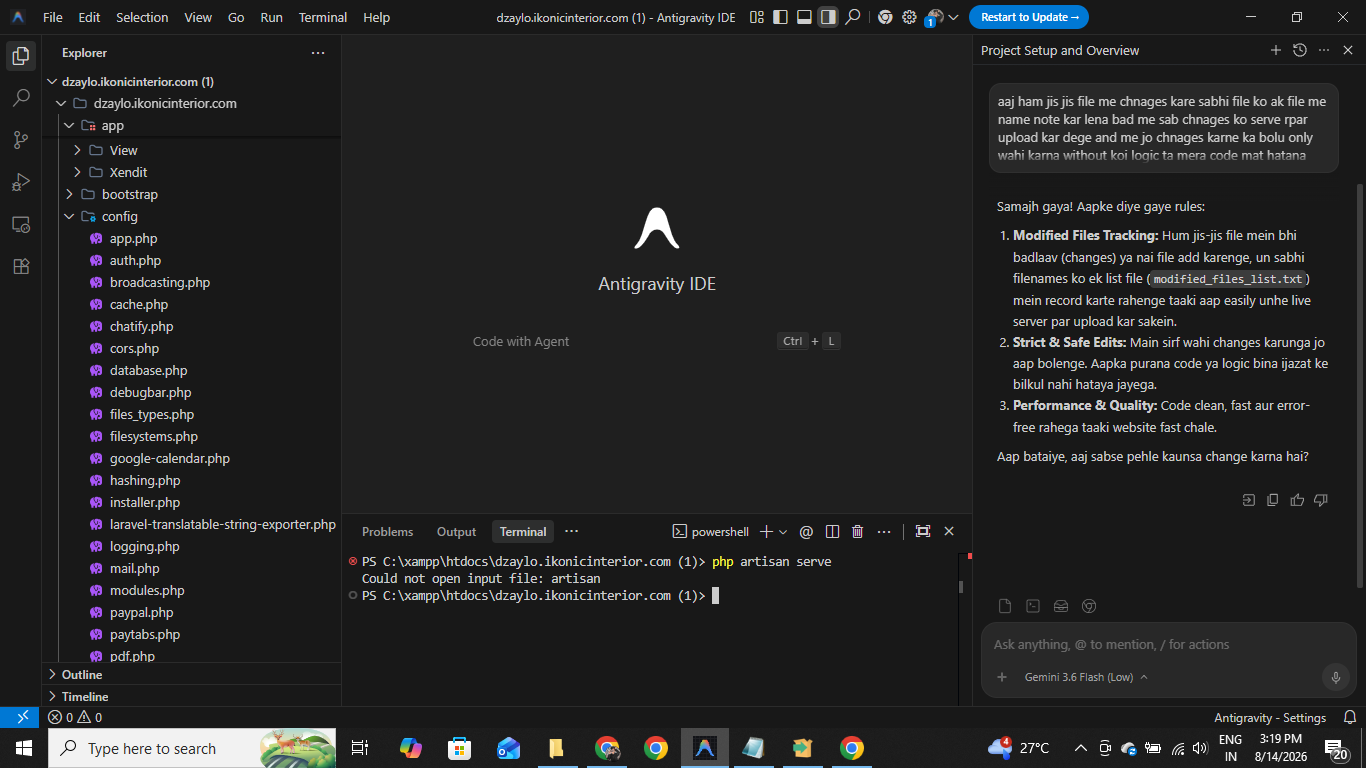Switch to the Problems tab
The image size is (1366, 768).
click(387, 532)
